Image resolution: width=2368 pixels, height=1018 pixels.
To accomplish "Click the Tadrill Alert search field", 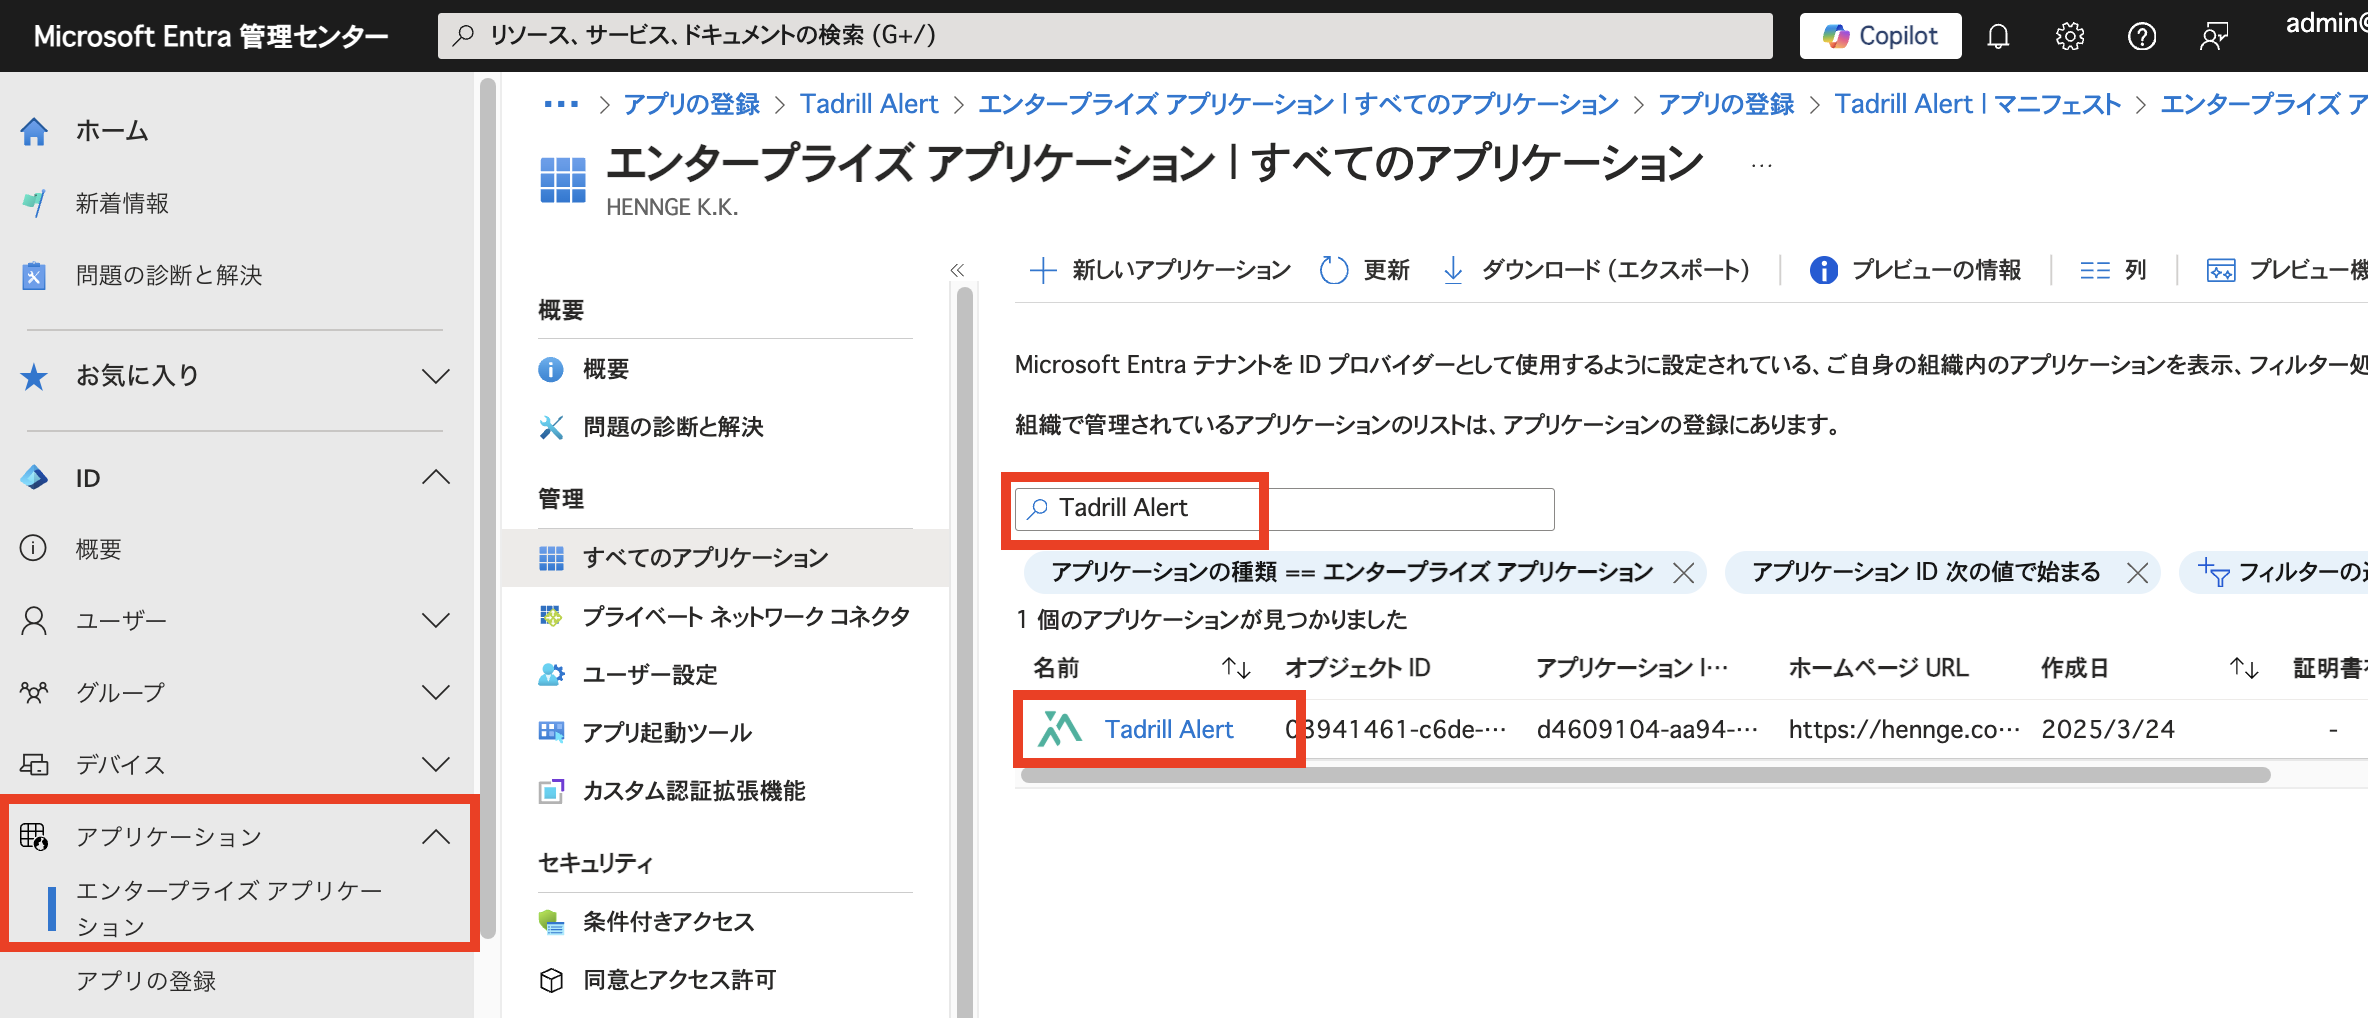I will (1284, 509).
